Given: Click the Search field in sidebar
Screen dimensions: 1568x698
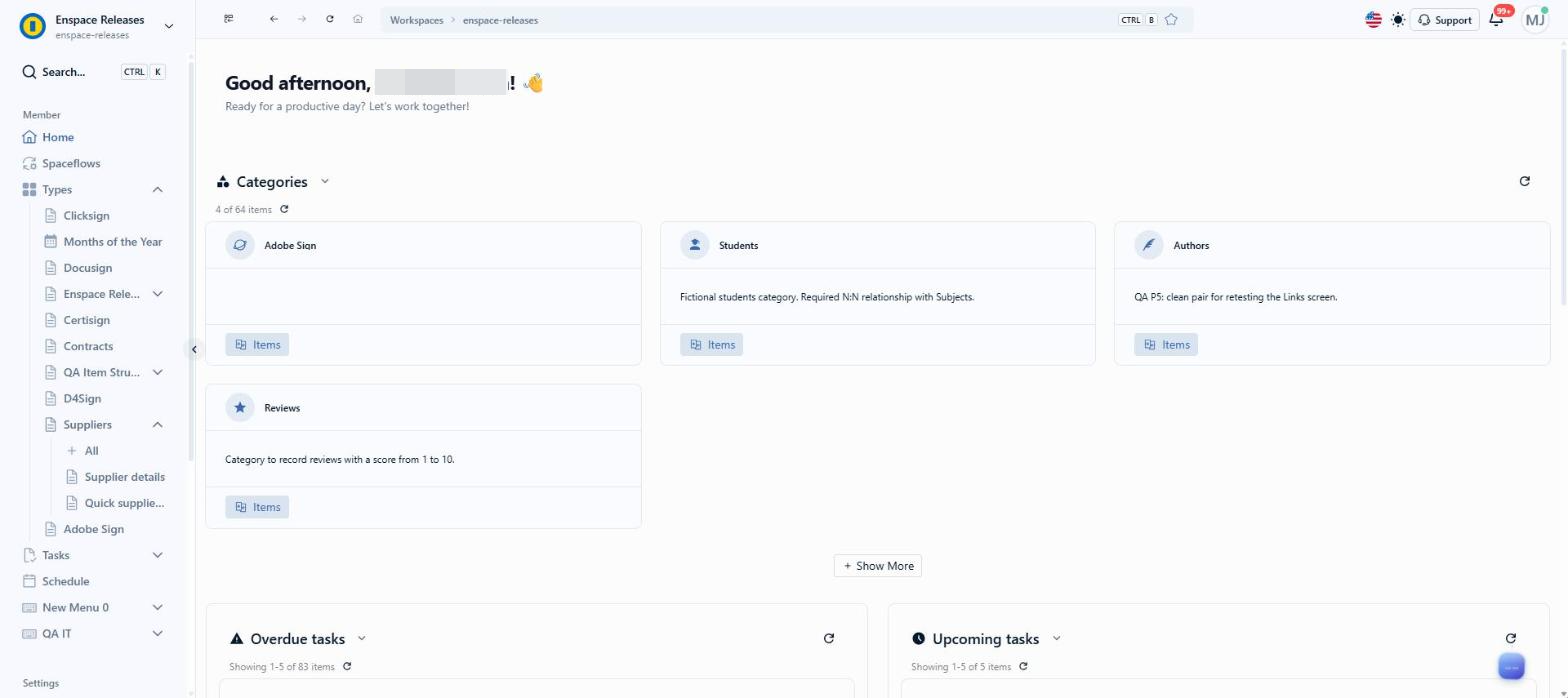Looking at the screenshot, I should click(94, 72).
